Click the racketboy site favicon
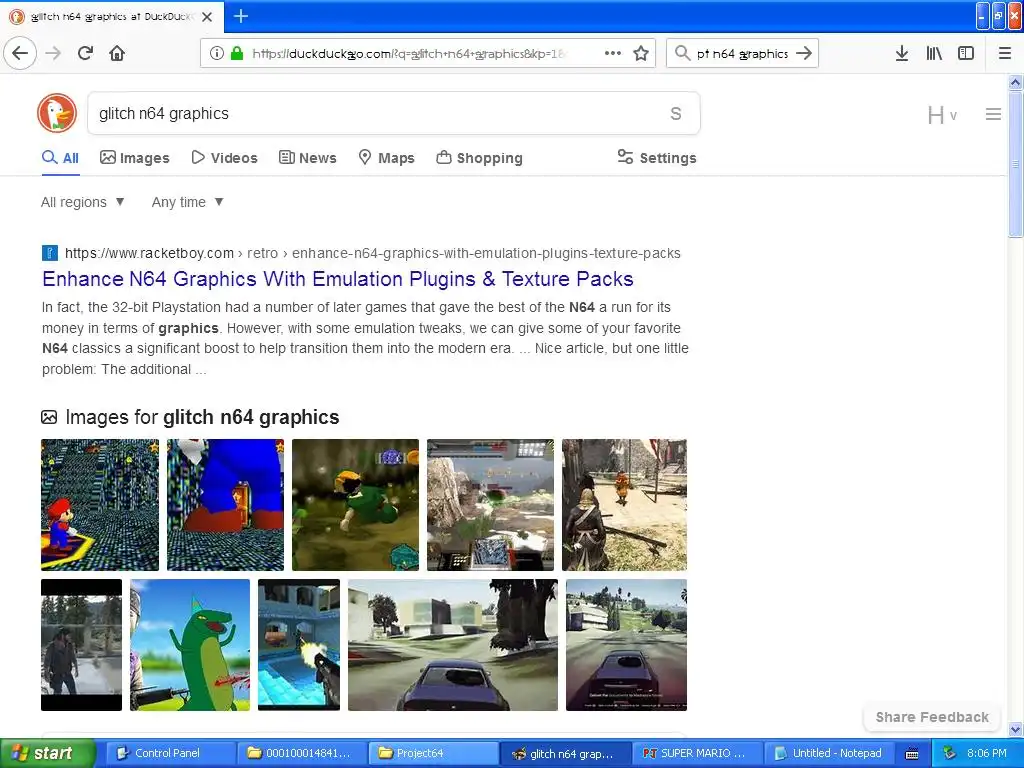This screenshot has width=1024, height=768. [50, 253]
